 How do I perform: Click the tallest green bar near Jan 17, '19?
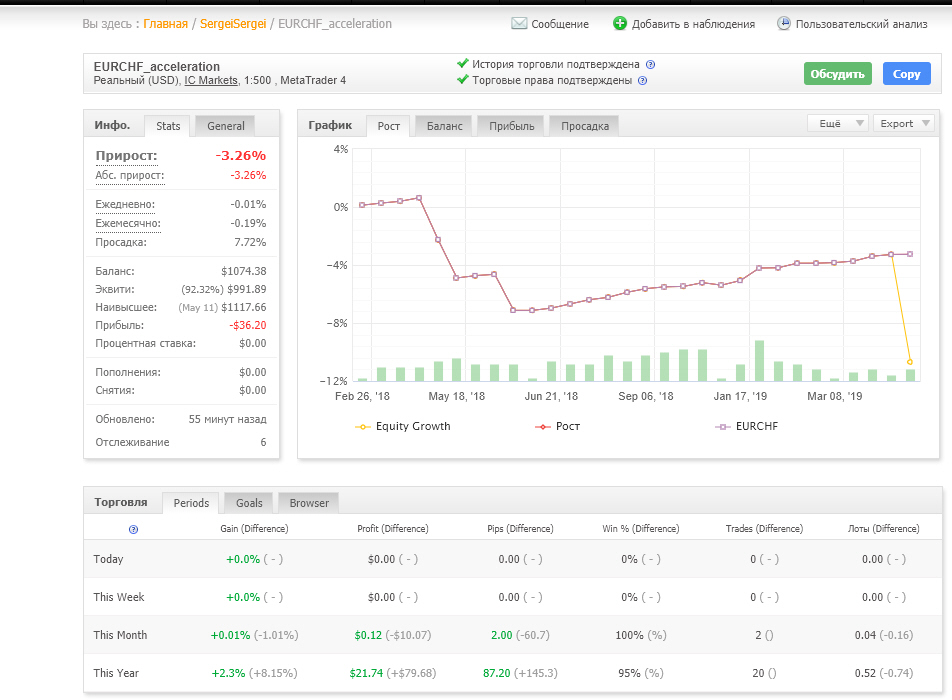[759, 361]
